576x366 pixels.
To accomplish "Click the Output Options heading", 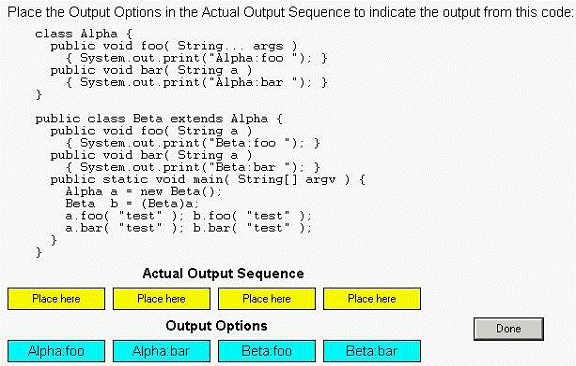I will (216, 326).
